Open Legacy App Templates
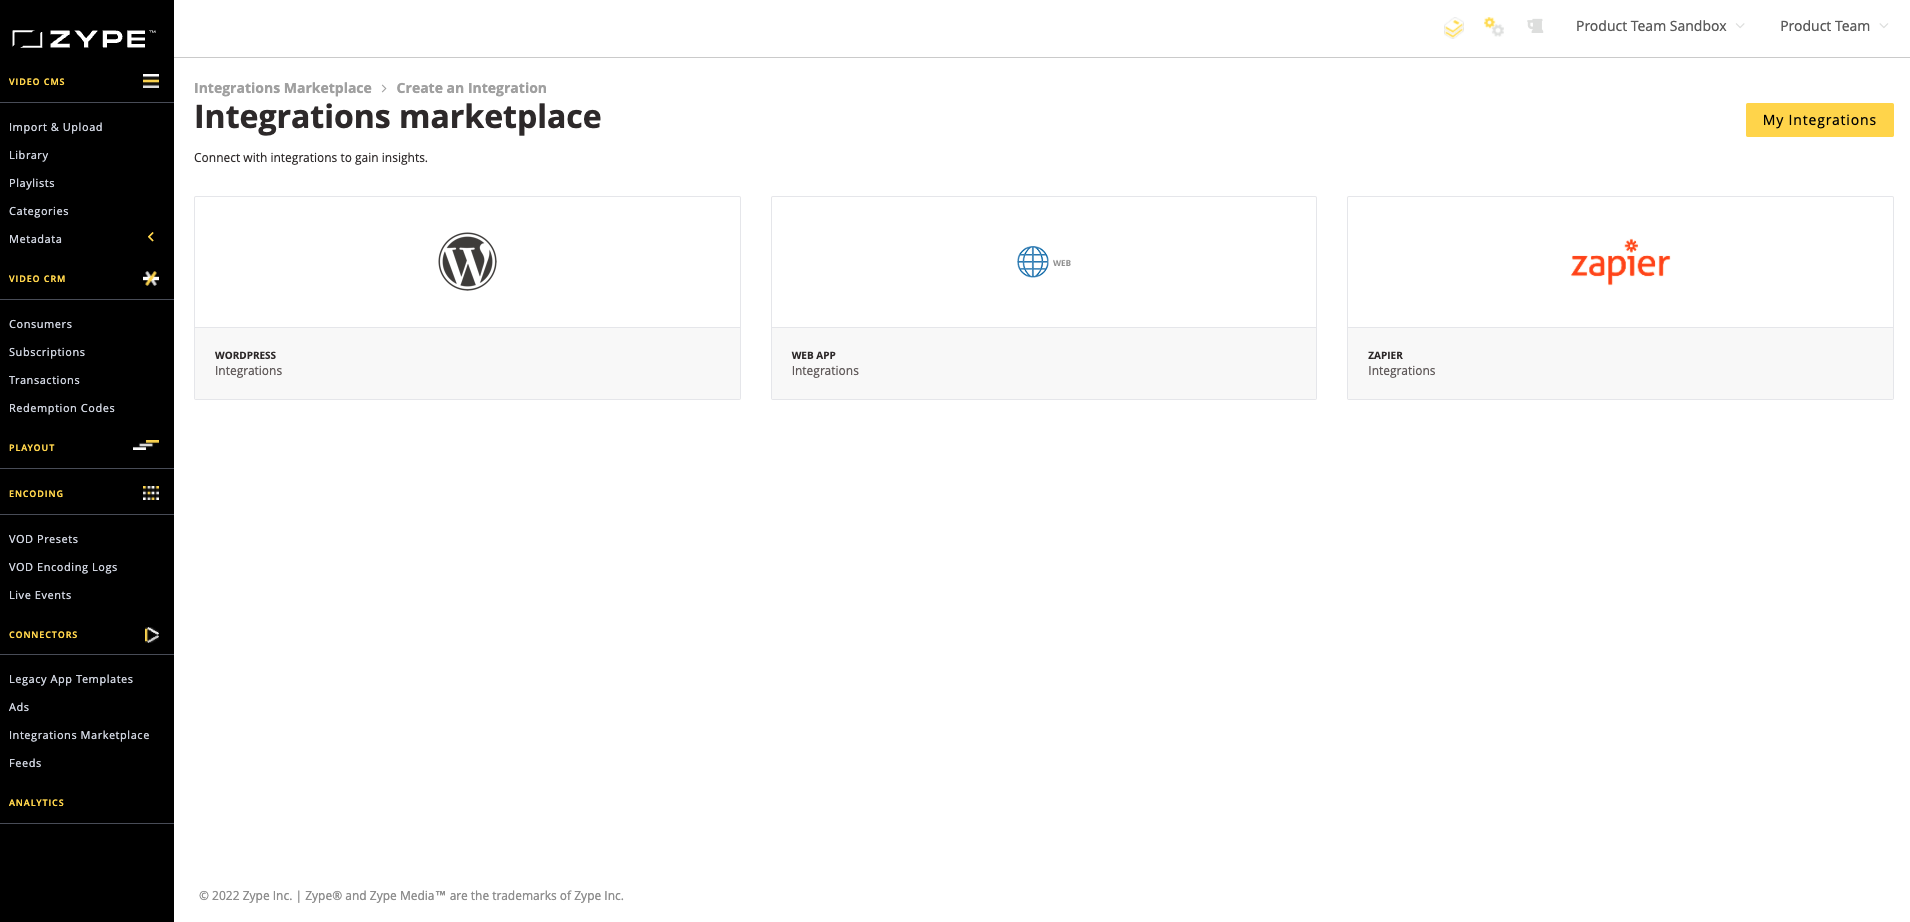 click(x=71, y=679)
